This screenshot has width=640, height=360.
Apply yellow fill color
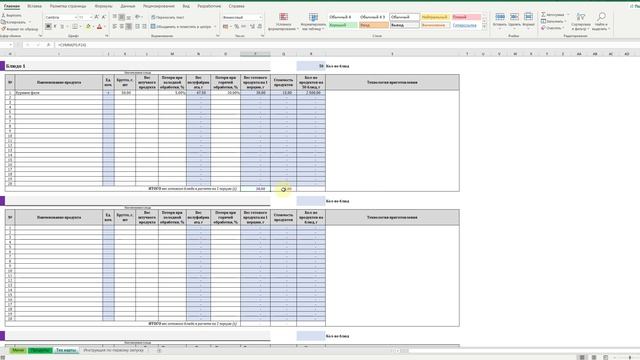(88, 27)
